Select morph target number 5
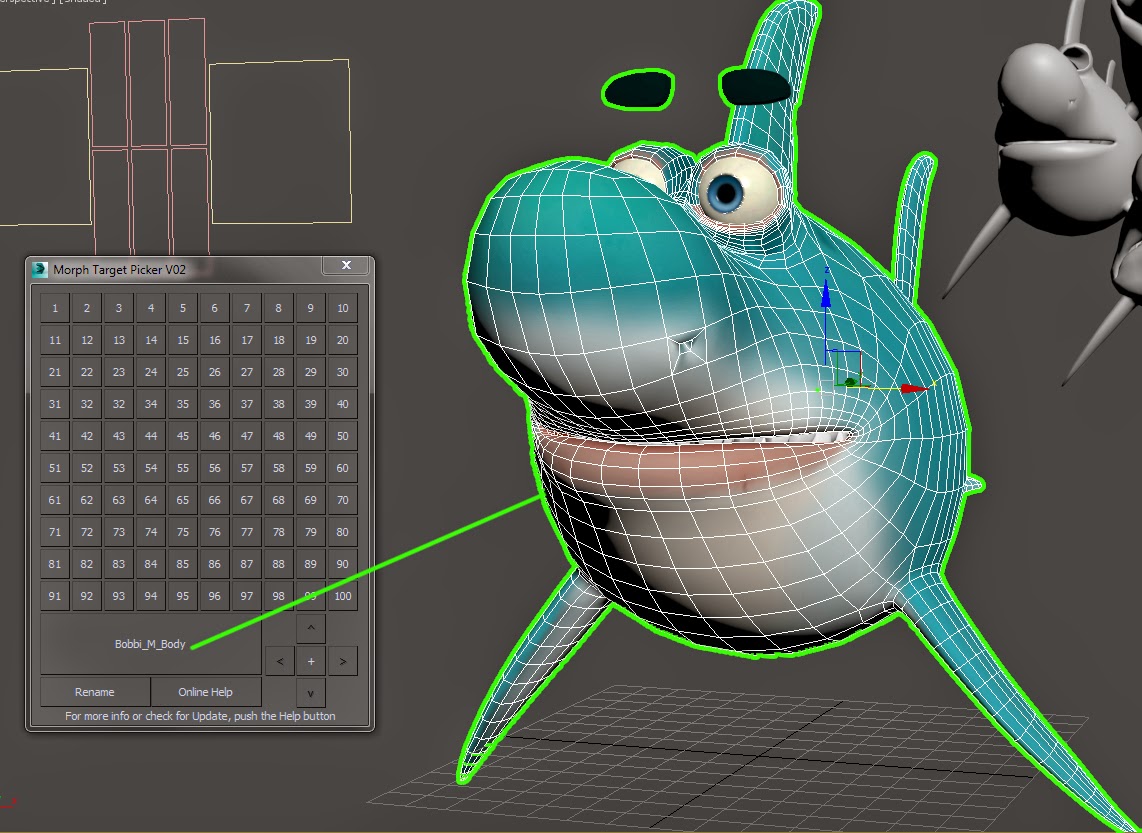Viewport: 1142px width, 833px height. 183,308
